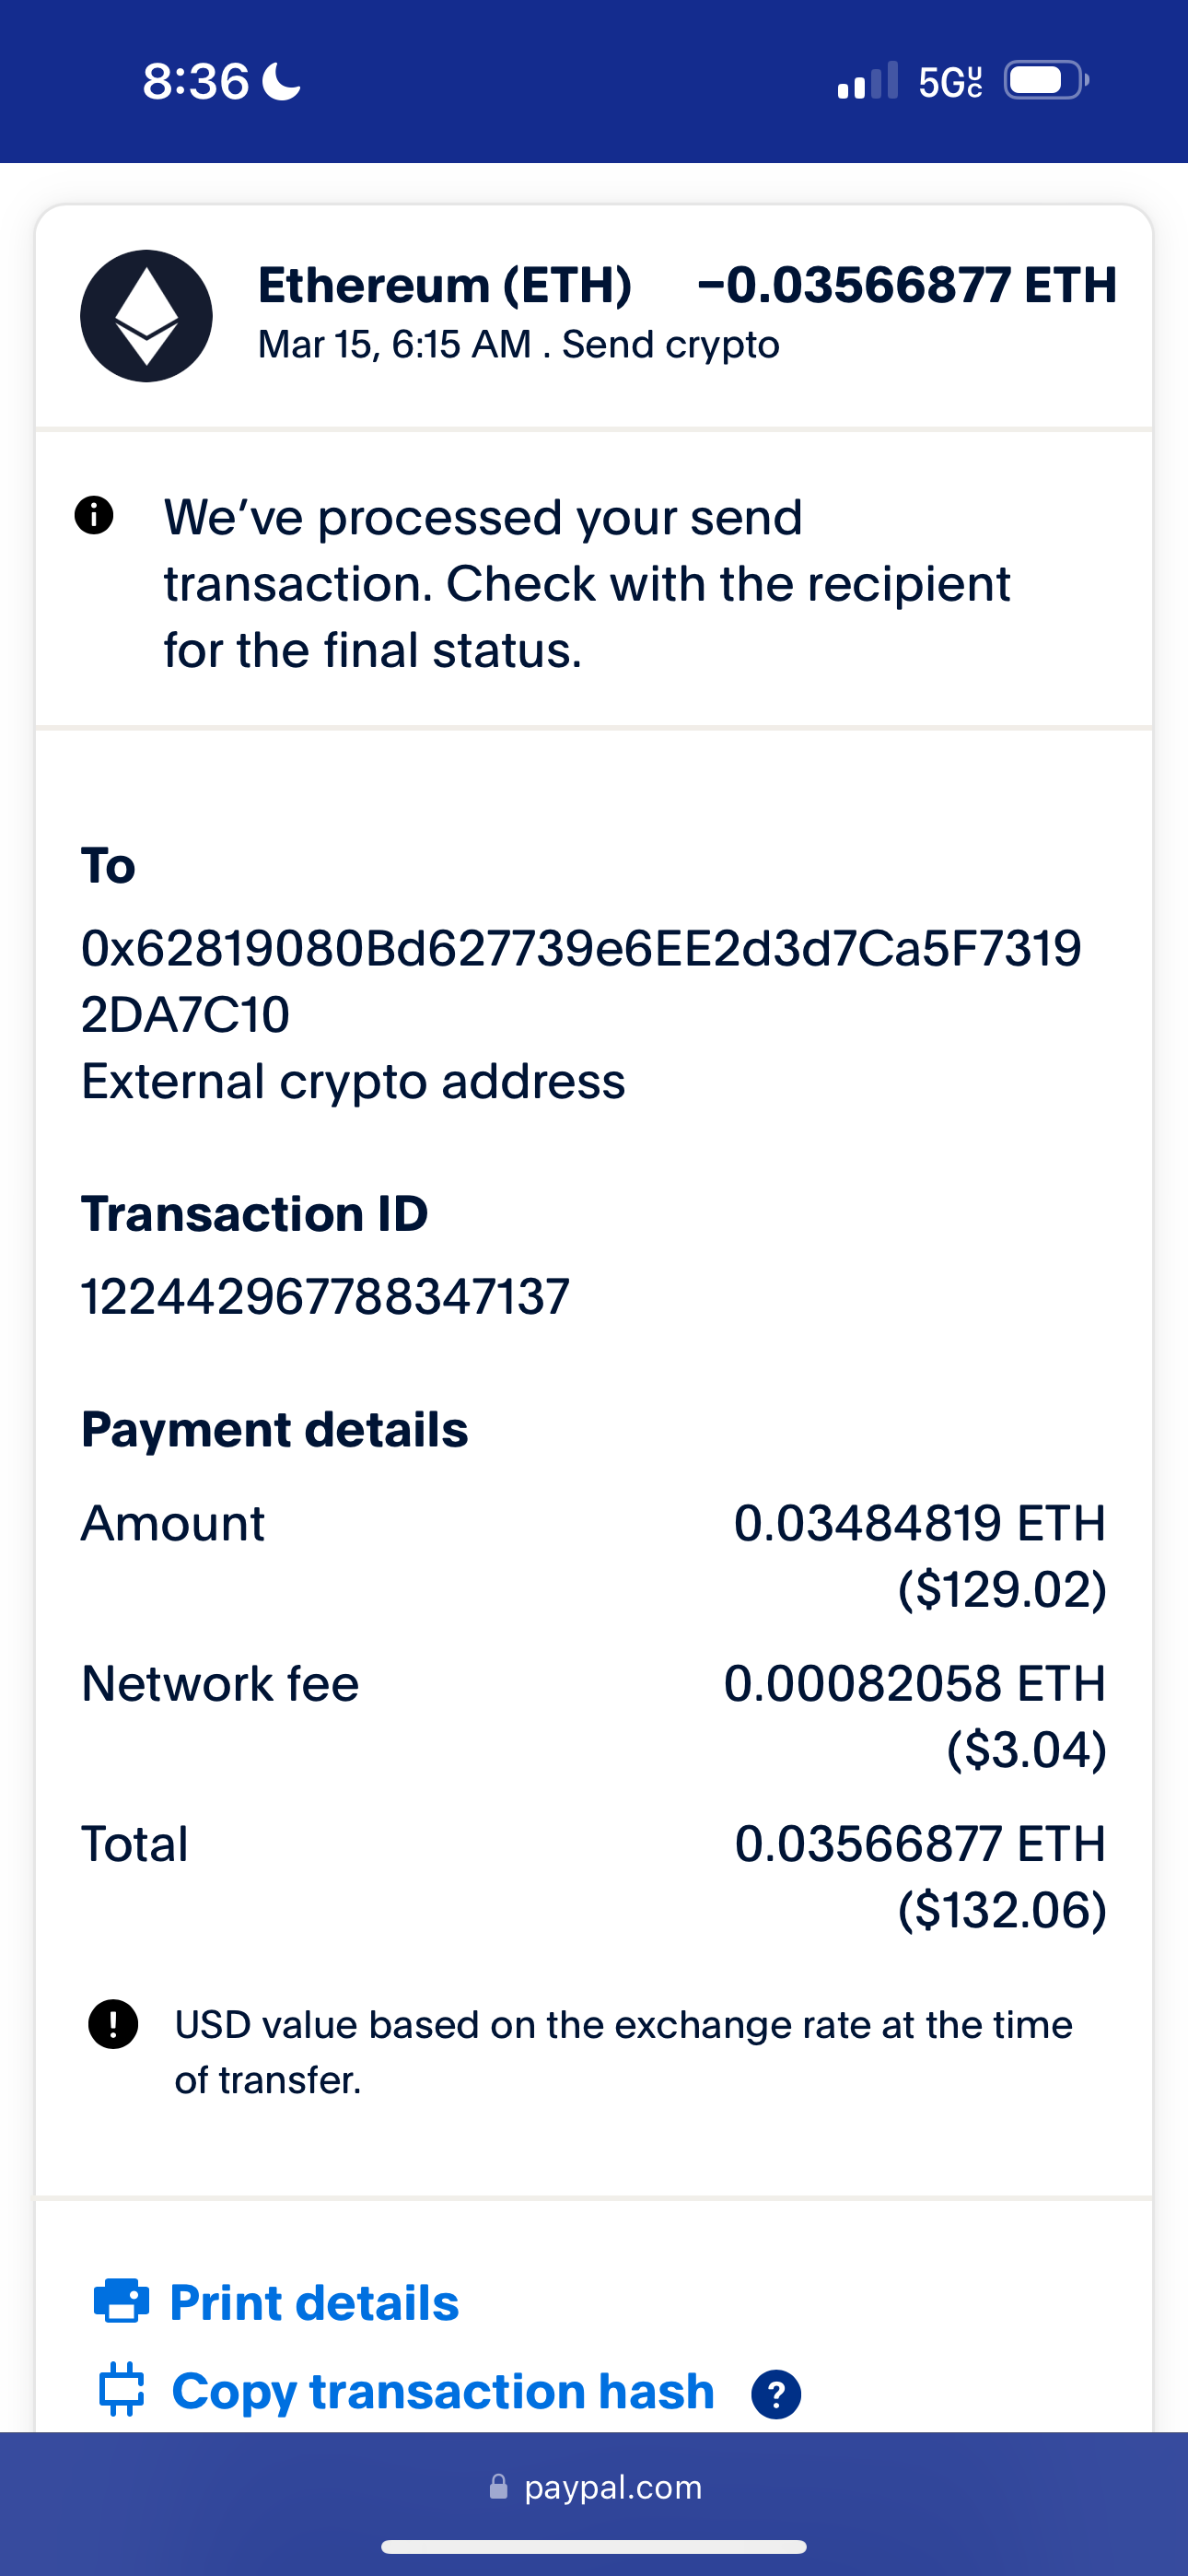Tap the moon focus mode icon
The width and height of the screenshot is (1188, 2576).
click(x=282, y=81)
